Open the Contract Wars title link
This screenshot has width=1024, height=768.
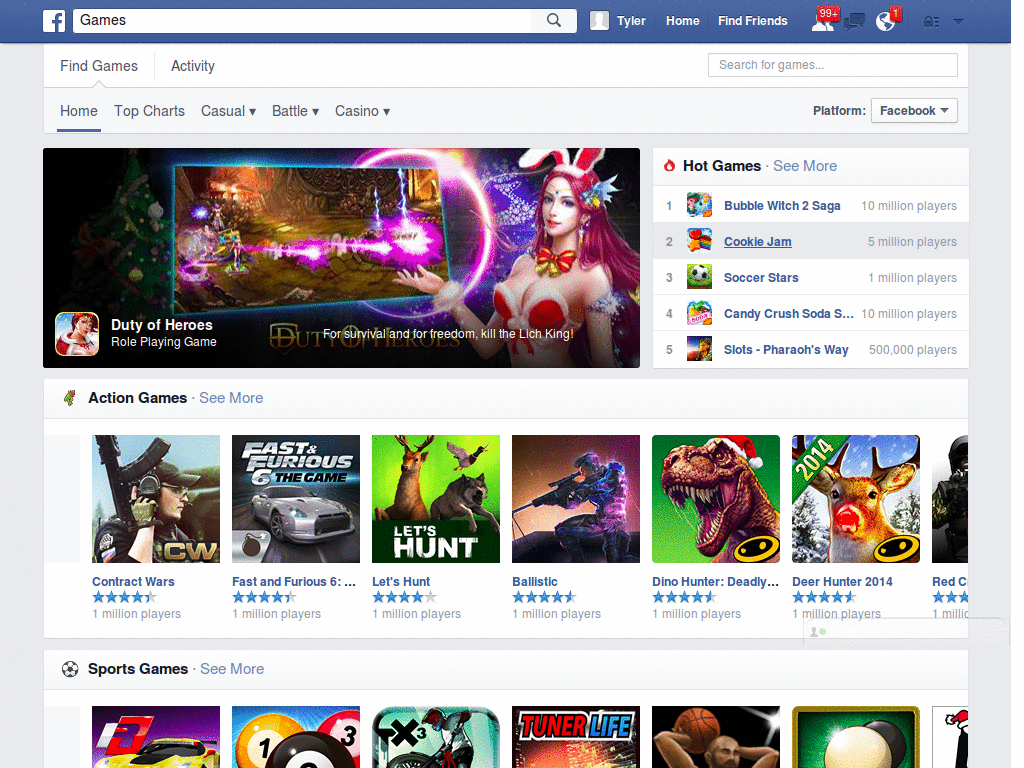click(x=133, y=581)
